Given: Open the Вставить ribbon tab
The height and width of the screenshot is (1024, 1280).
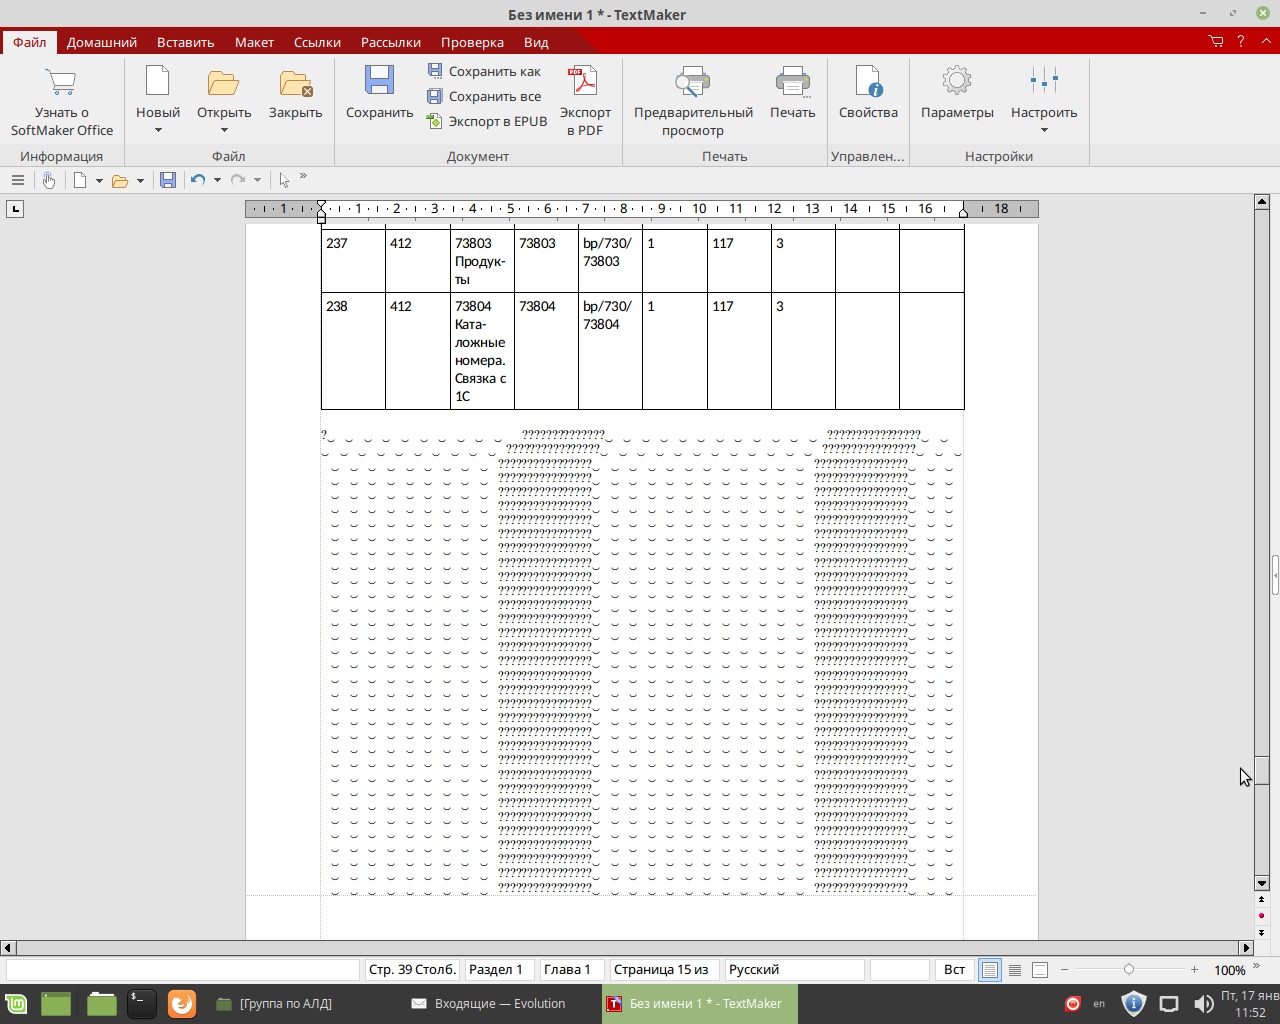Looking at the screenshot, I should pyautogui.click(x=185, y=42).
